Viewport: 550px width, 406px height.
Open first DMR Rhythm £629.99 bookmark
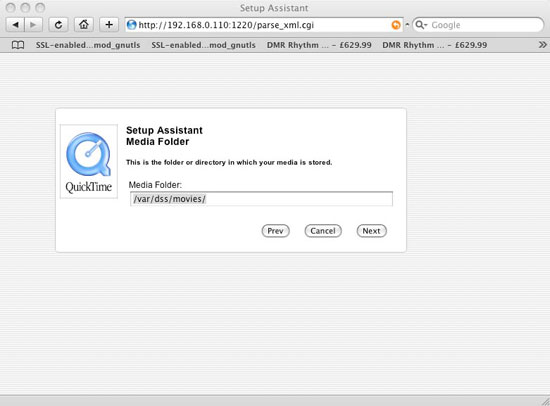[x=319, y=45]
